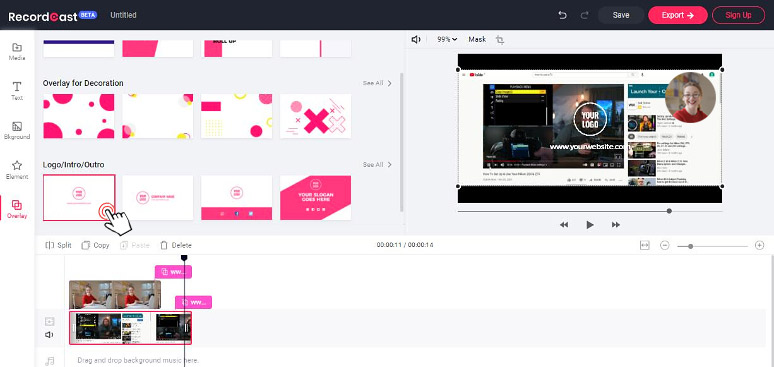Select the screen recording clip on timeline
The width and height of the screenshot is (774, 367).
click(130, 327)
